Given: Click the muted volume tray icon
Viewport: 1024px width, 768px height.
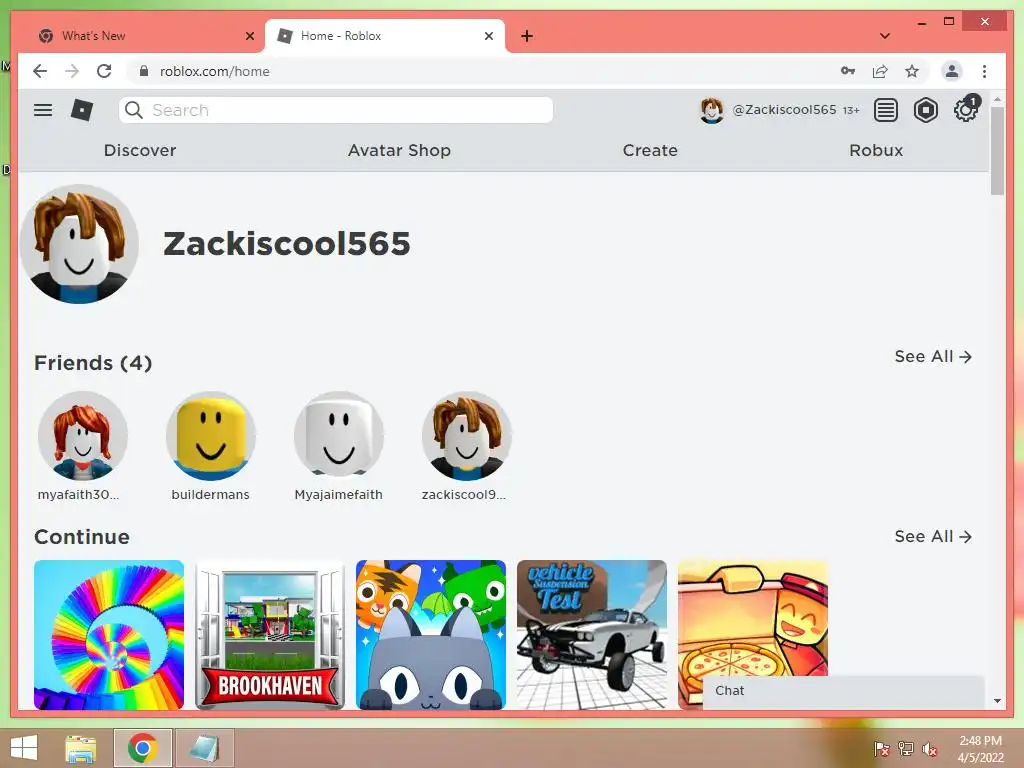Looking at the screenshot, I should [x=930, y=749].
